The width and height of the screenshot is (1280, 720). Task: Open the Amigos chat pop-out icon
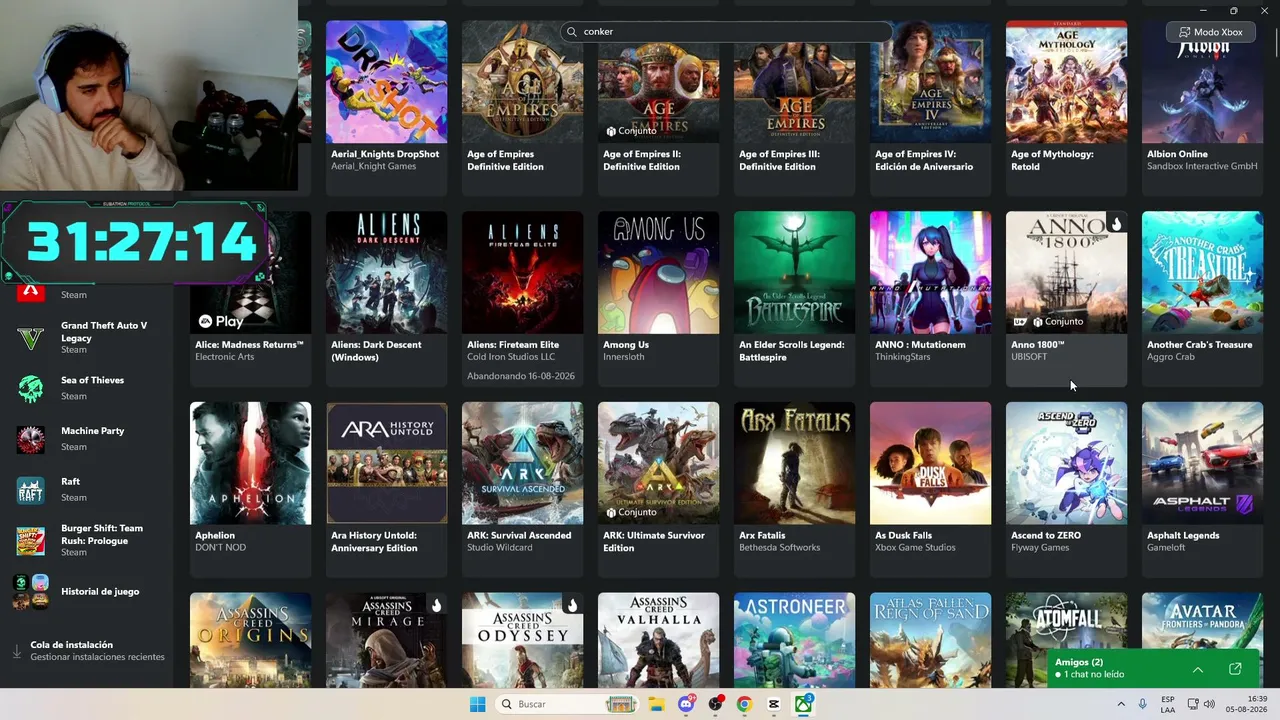point(1235,668)
